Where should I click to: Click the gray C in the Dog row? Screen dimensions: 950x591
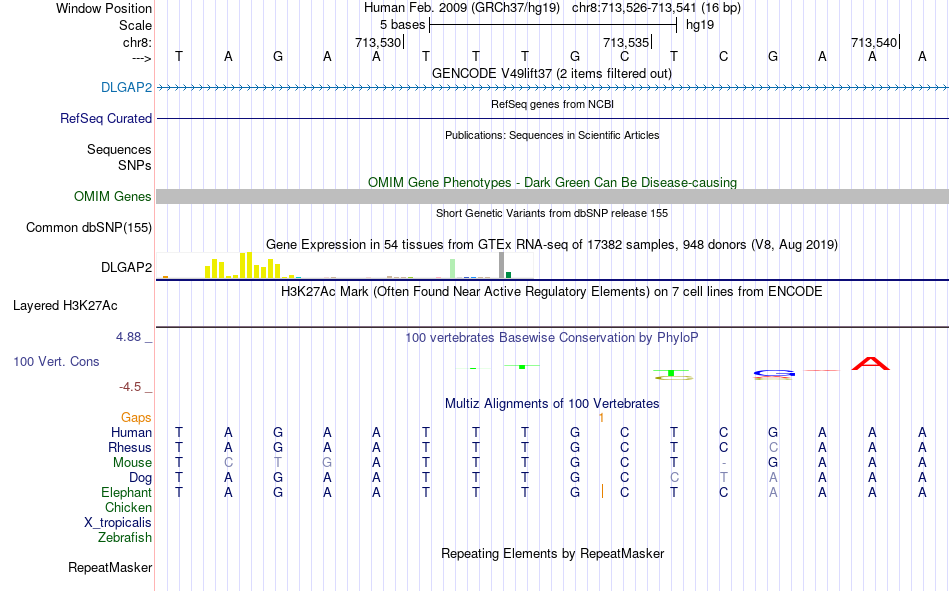pos(674,478)
